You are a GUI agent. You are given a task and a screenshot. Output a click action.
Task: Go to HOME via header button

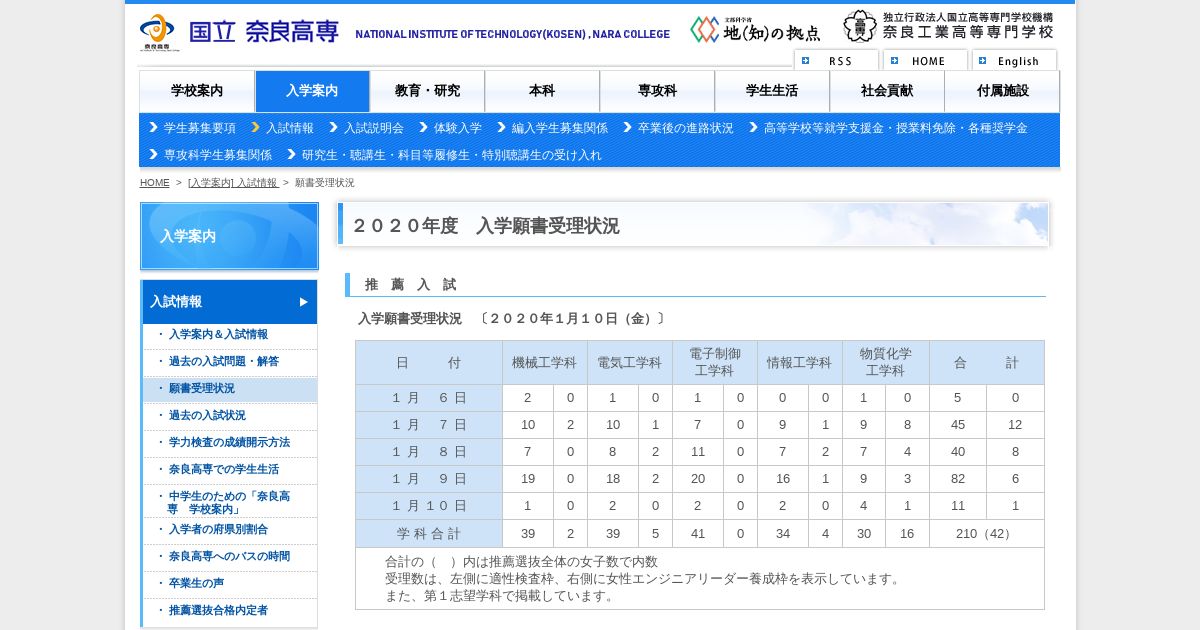coord(925,60)
